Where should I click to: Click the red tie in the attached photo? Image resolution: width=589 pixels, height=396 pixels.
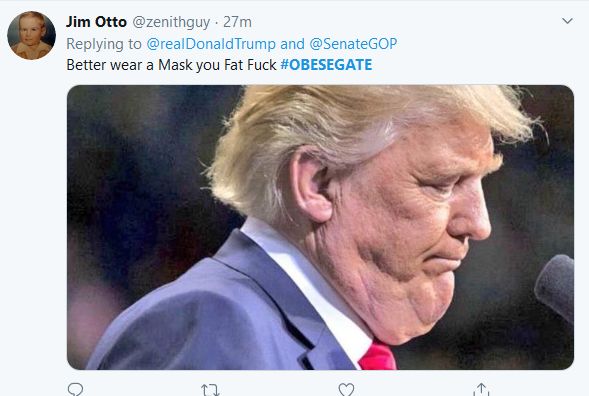point(378,356)
